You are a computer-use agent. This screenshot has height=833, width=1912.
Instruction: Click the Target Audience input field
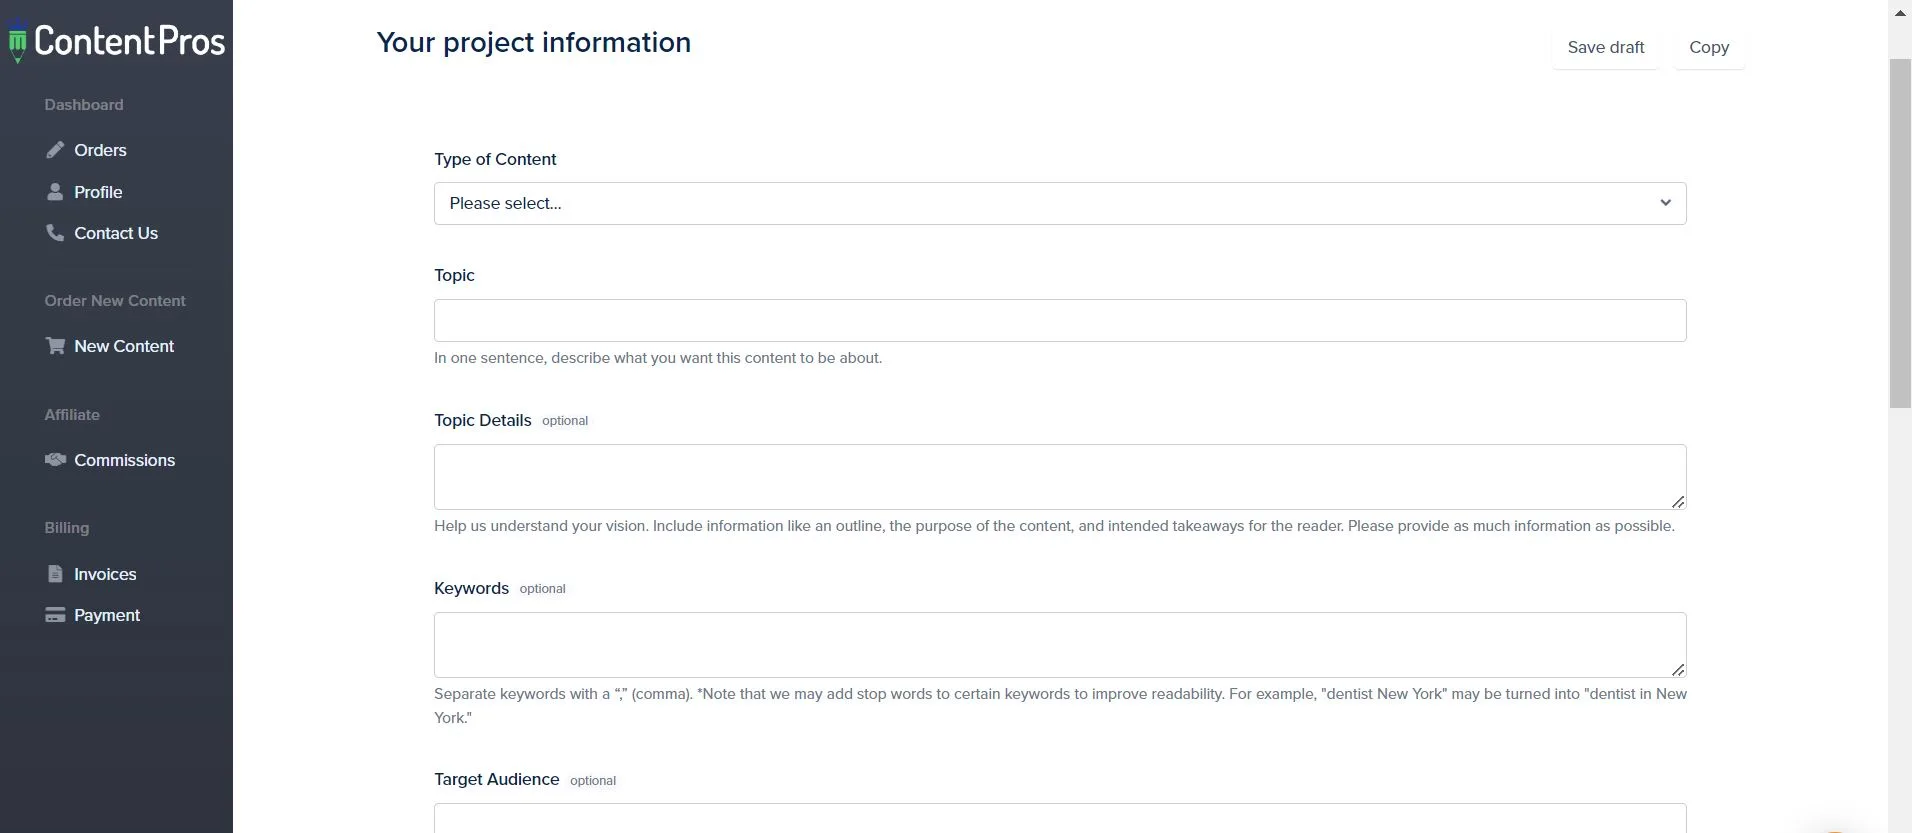click(x=1060, y=818)
